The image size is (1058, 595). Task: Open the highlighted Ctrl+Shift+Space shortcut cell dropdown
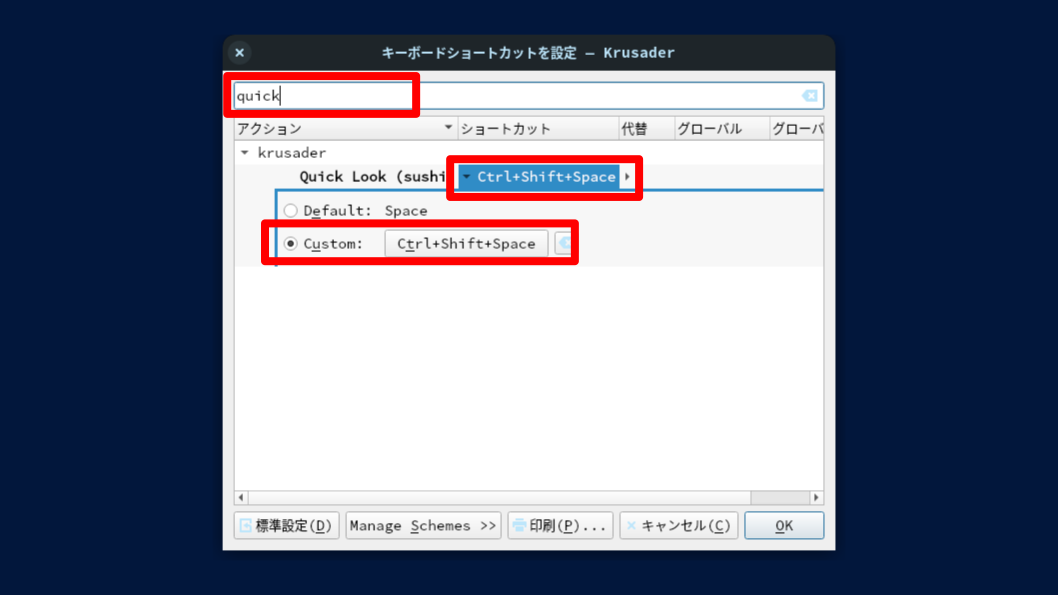pos(467,177)
